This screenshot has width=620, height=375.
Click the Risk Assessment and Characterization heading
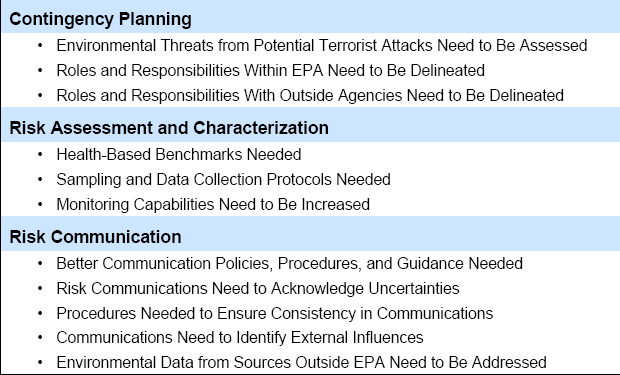pyautogui.click(x=169, y=128)
